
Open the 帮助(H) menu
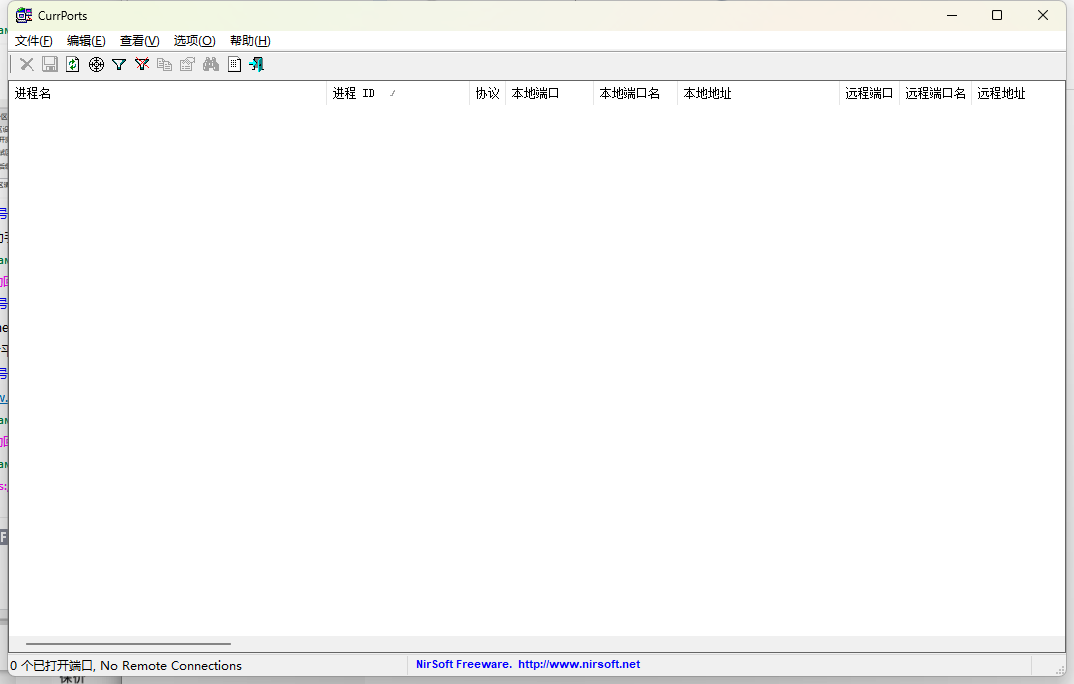[x=250, y=41]
